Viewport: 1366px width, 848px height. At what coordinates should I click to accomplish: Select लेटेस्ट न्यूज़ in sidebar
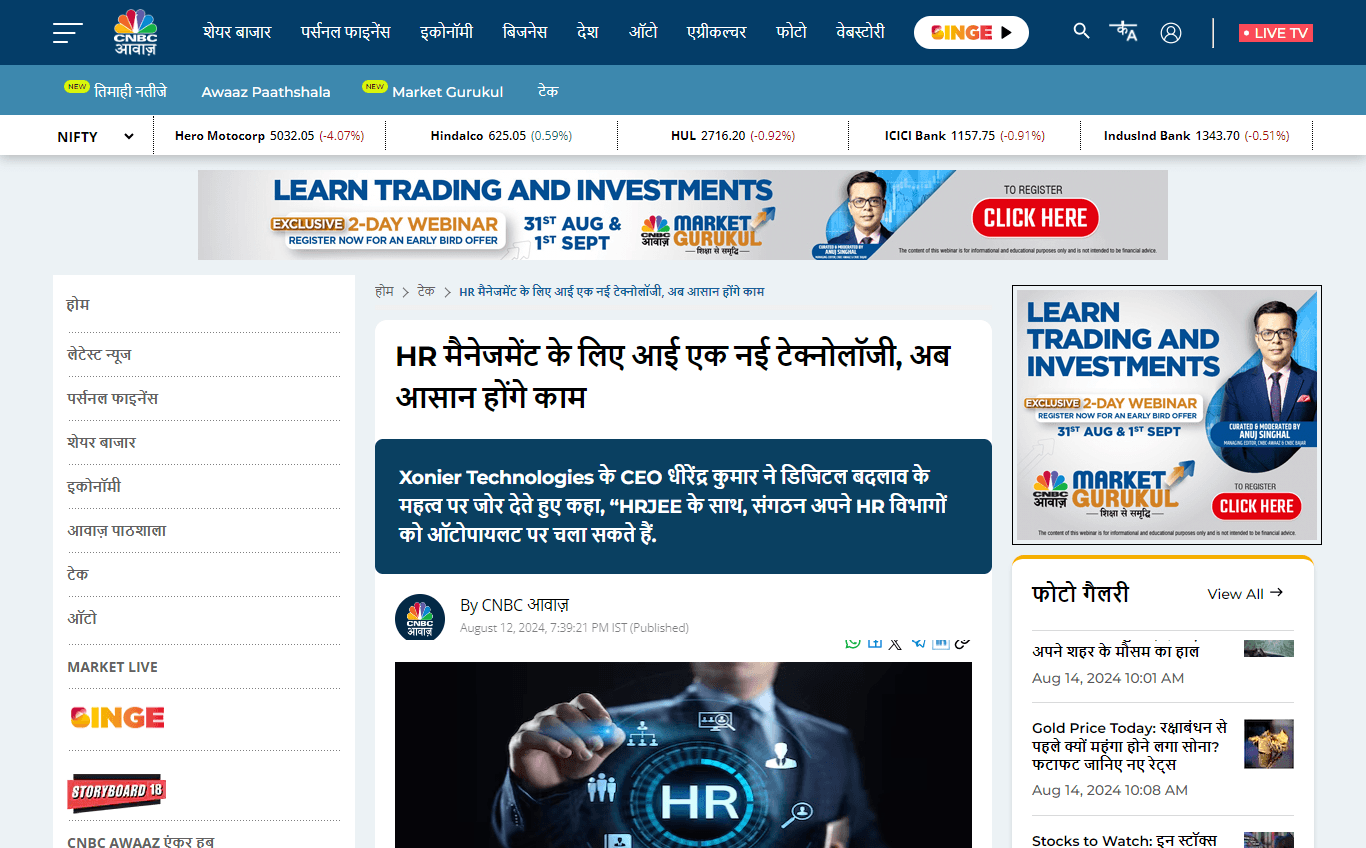click(x=99, y=354)
